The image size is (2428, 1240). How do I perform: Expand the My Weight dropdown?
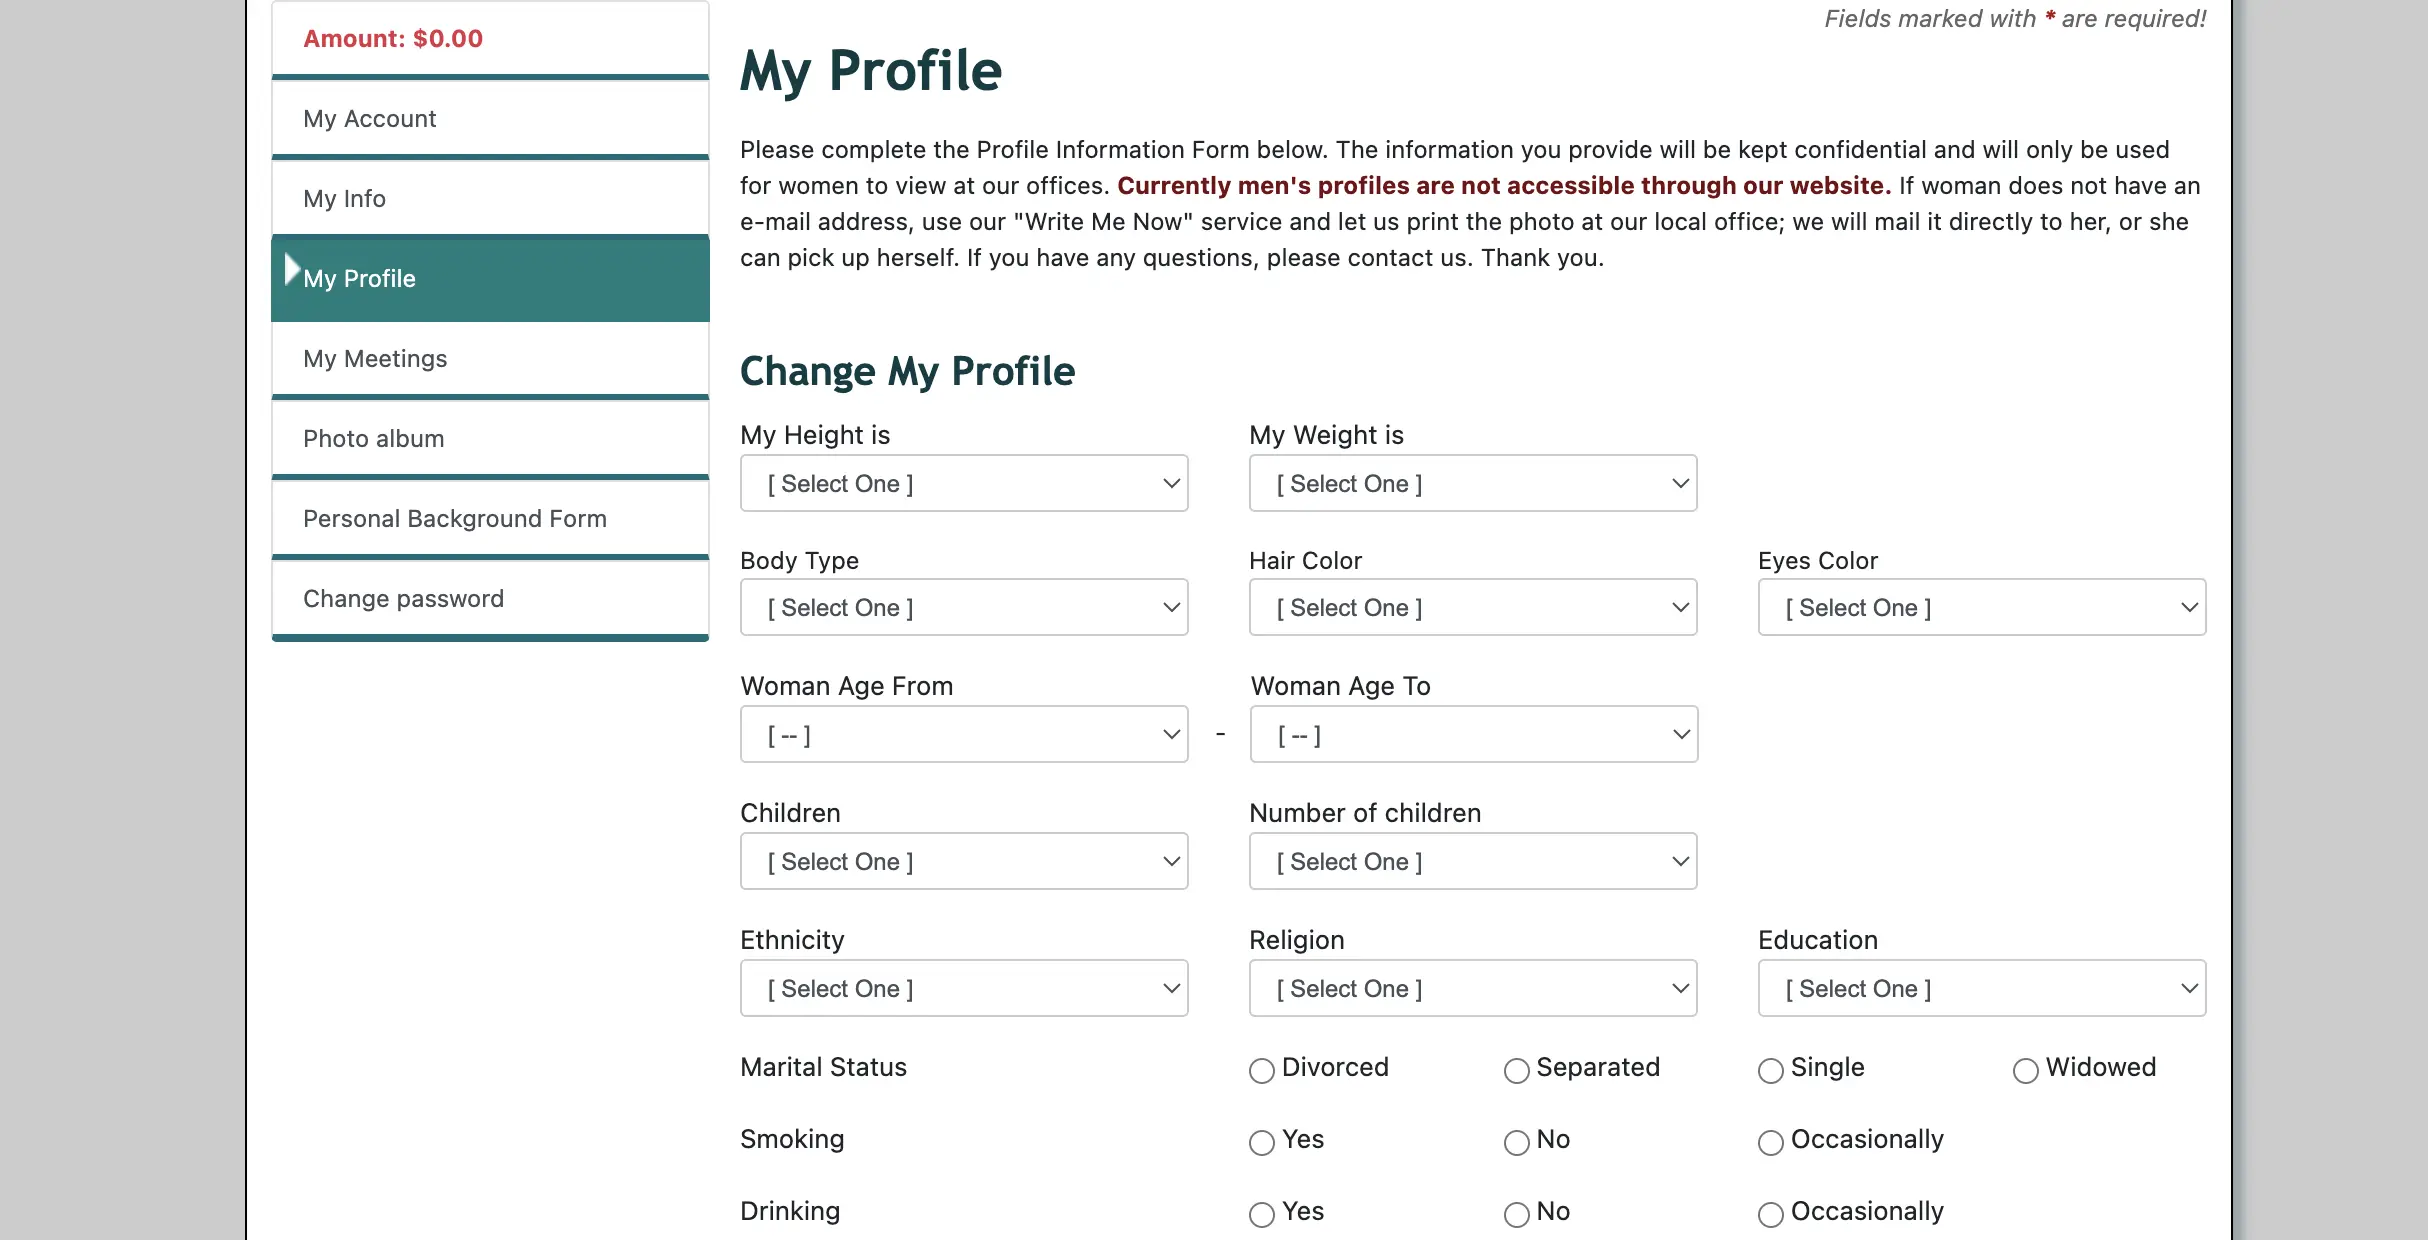(1472, 484)
